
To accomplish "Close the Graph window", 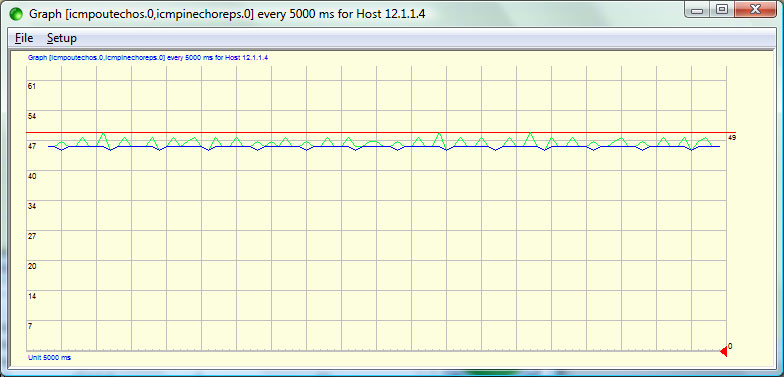I will 755,10.
